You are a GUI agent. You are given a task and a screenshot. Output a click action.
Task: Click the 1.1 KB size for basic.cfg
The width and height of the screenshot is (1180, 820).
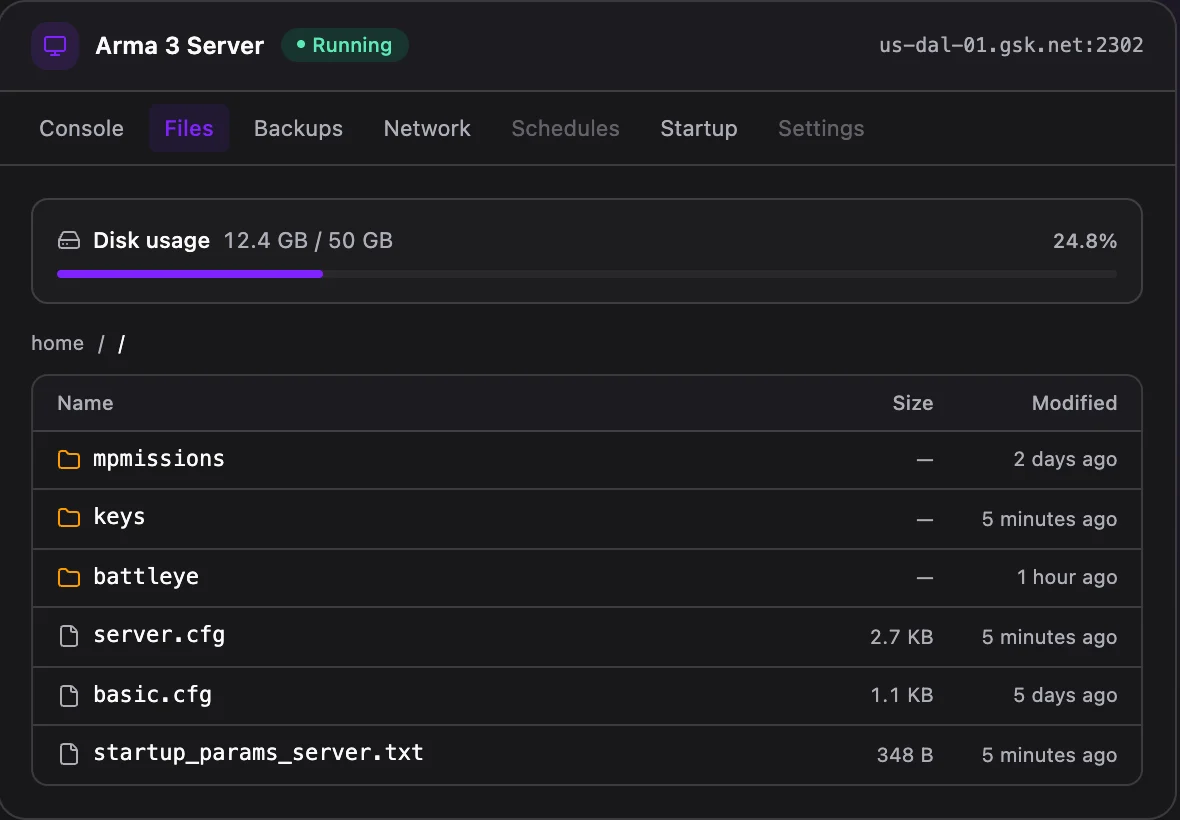point(902,695)
